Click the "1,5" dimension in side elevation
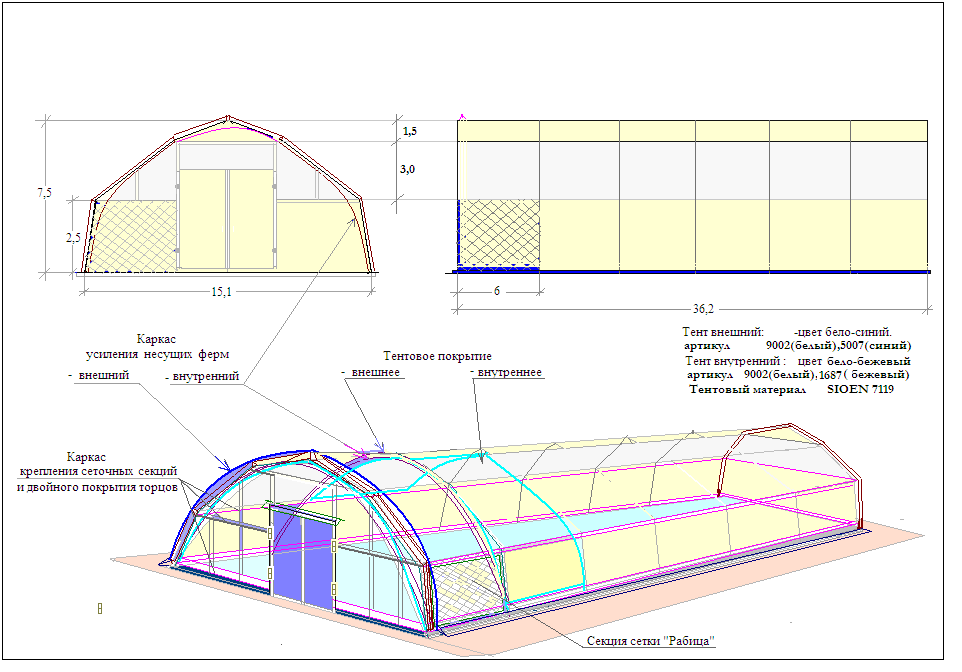The width and height of the screenshot is (962, 672). pyautogui.click(x=409, y=132)
